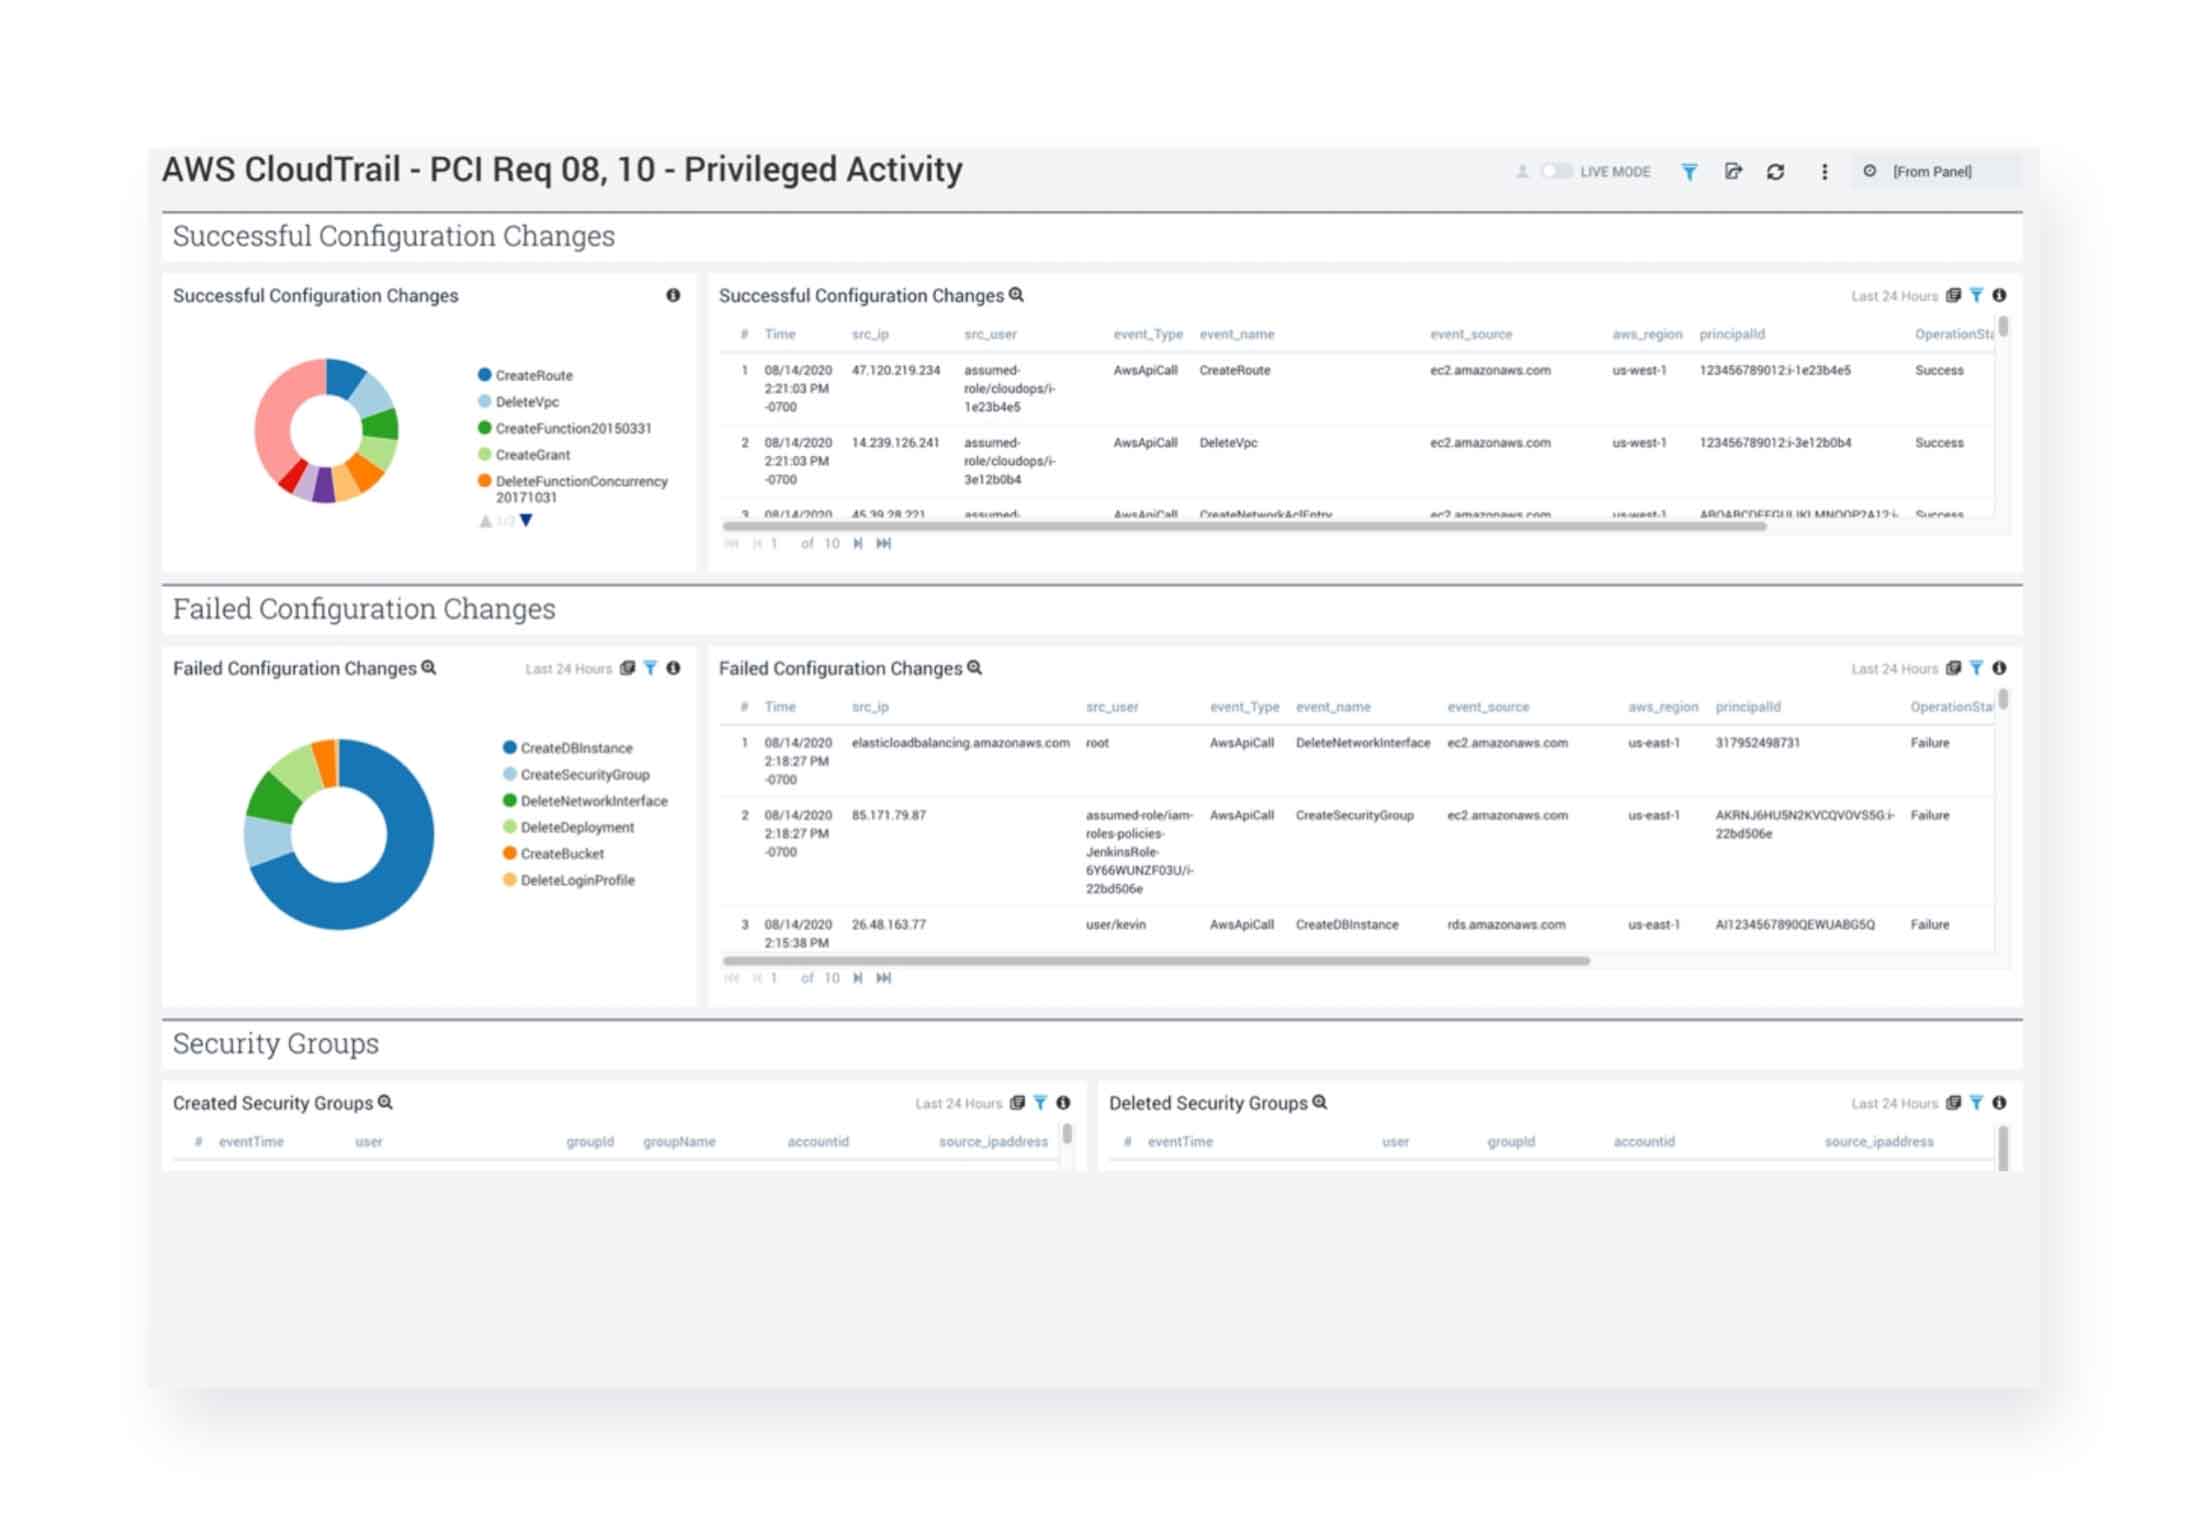Select DeleteVpc event_name cell in Successful table
The image size is (2188, 1536).
point(1228,443)
